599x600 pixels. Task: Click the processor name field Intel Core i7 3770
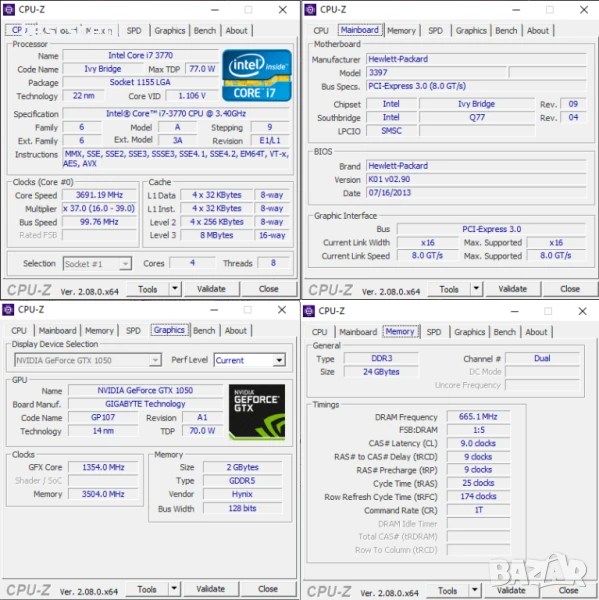(140, 55)
